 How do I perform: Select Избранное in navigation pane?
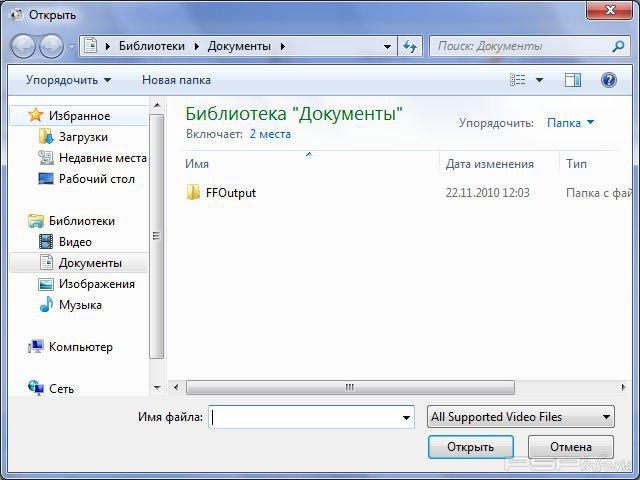tap(80, 116)
